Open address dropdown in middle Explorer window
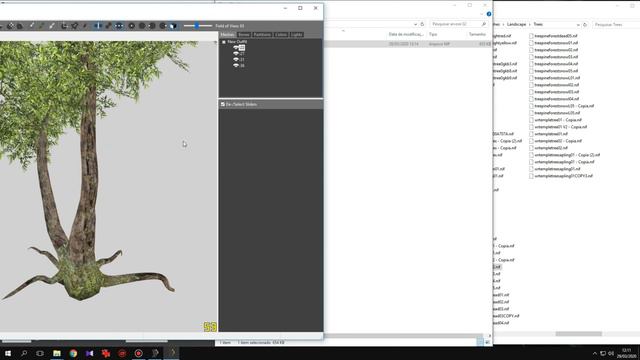Screen dimensions: 640x360 click(416, 24)
